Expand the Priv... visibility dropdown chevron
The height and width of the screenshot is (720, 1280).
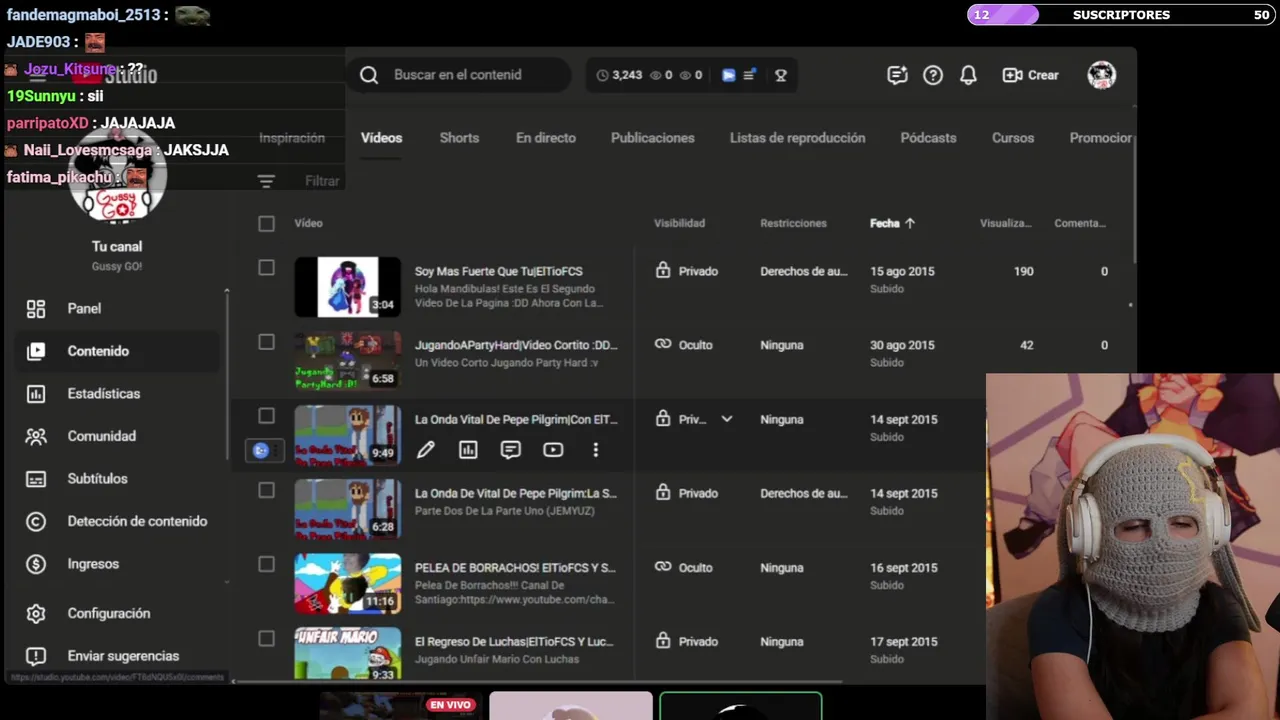click(x=727, y=419)
